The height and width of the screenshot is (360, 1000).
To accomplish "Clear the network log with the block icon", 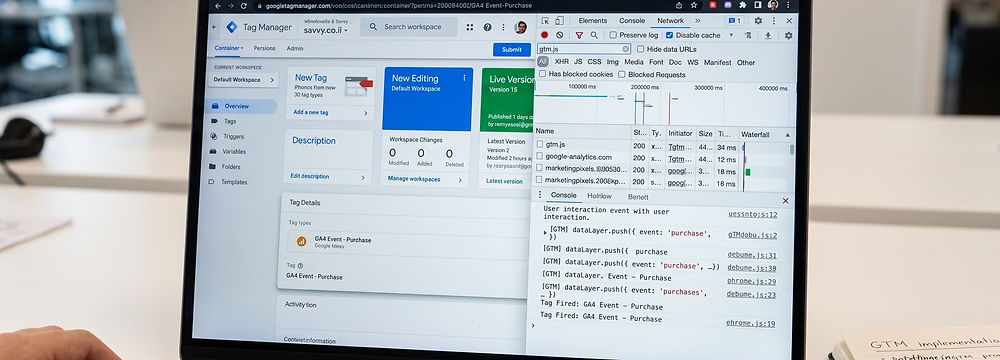I will 559,35.
